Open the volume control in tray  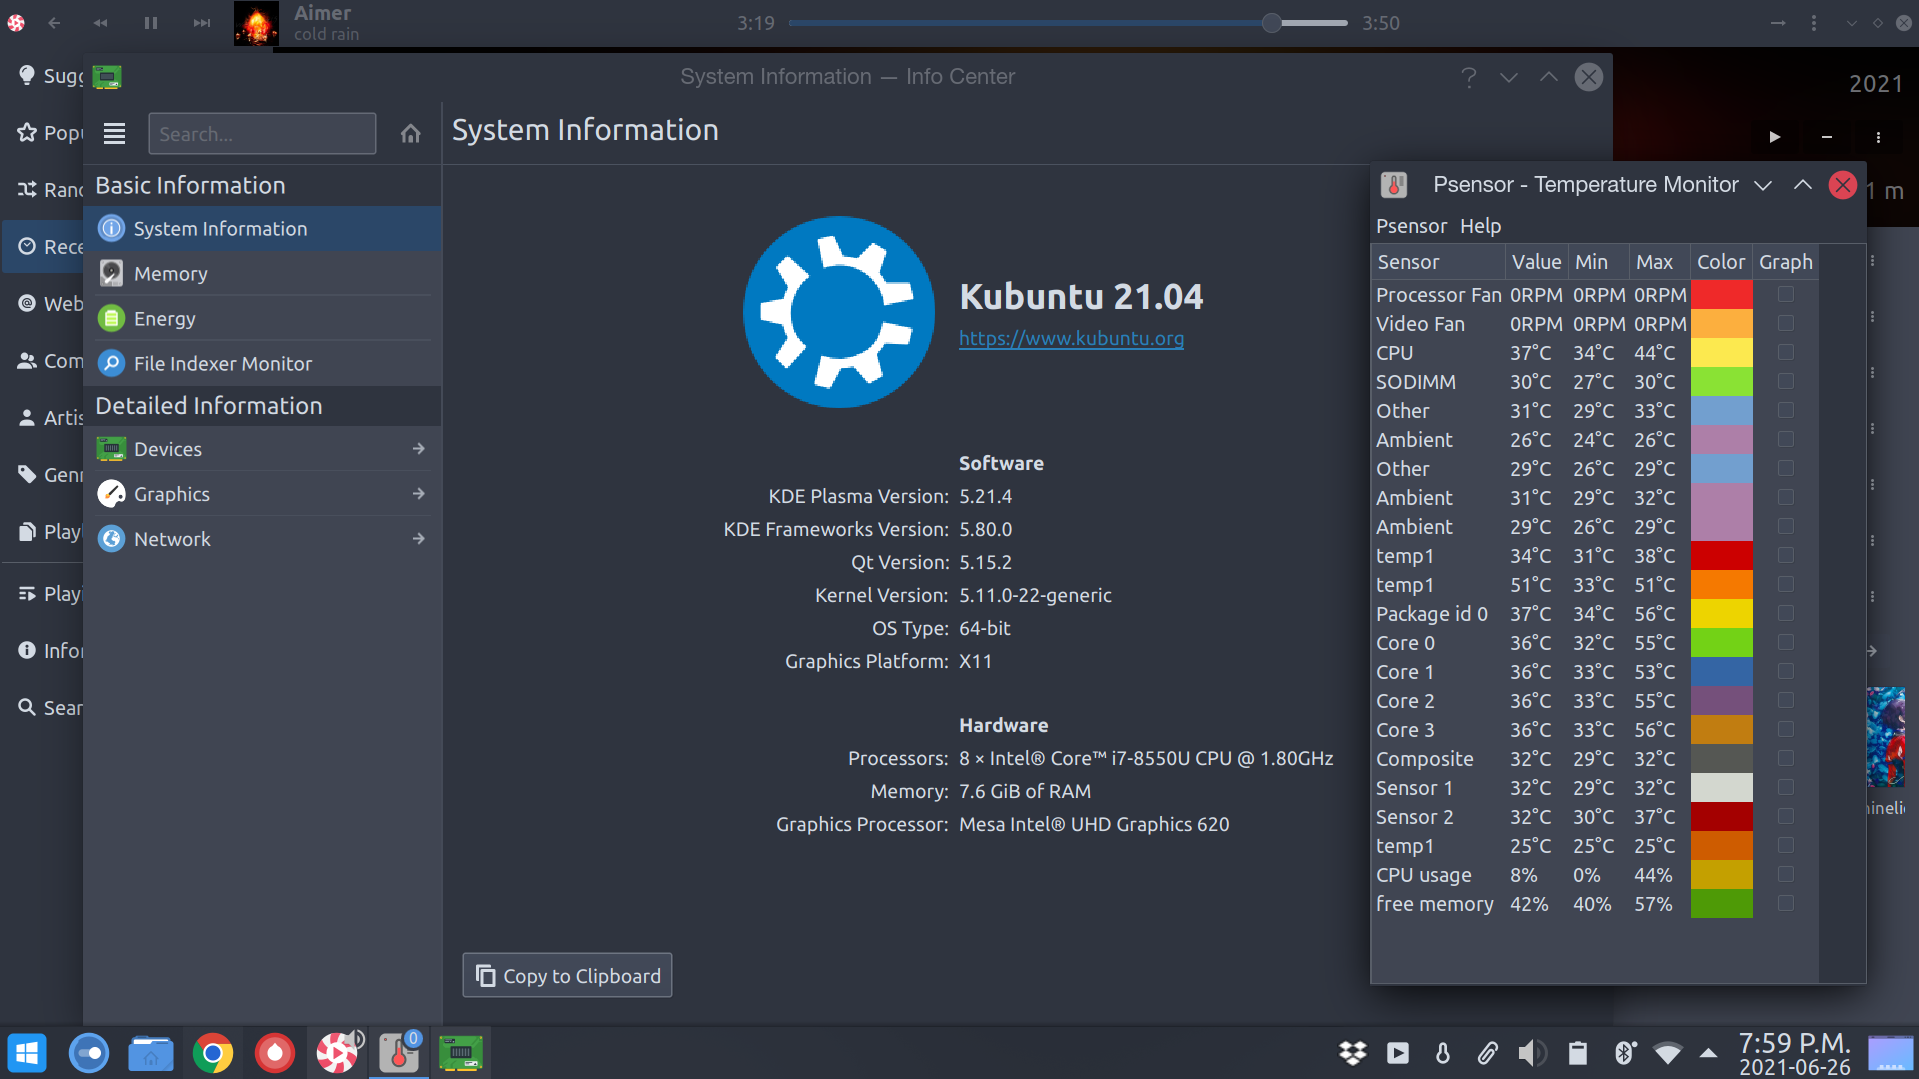pos(1532,1053)
